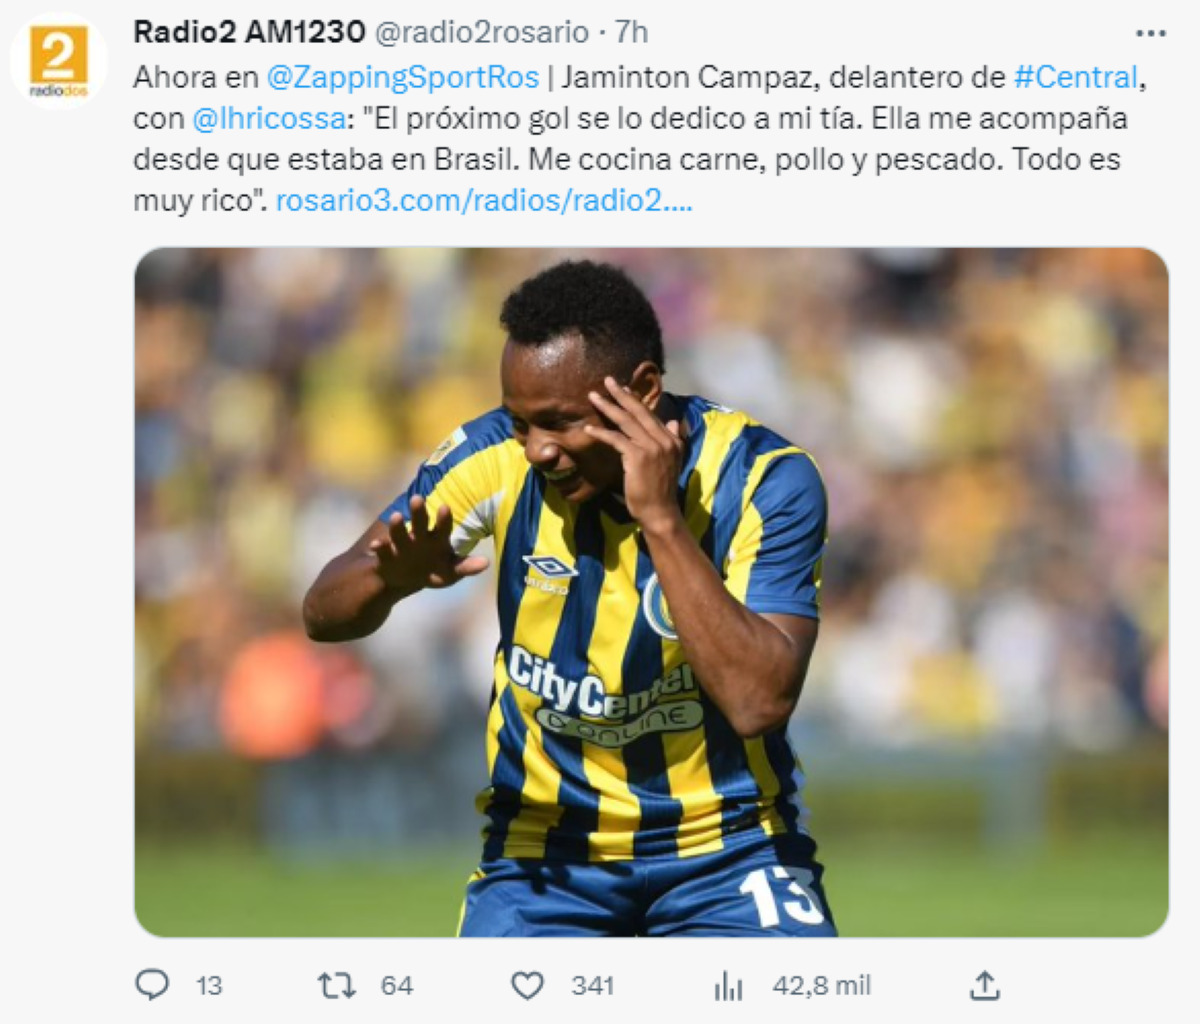Click the reply speech bubble icon
The image size is (1200, 1024).
pyautogui.click(x=152, y=985)
